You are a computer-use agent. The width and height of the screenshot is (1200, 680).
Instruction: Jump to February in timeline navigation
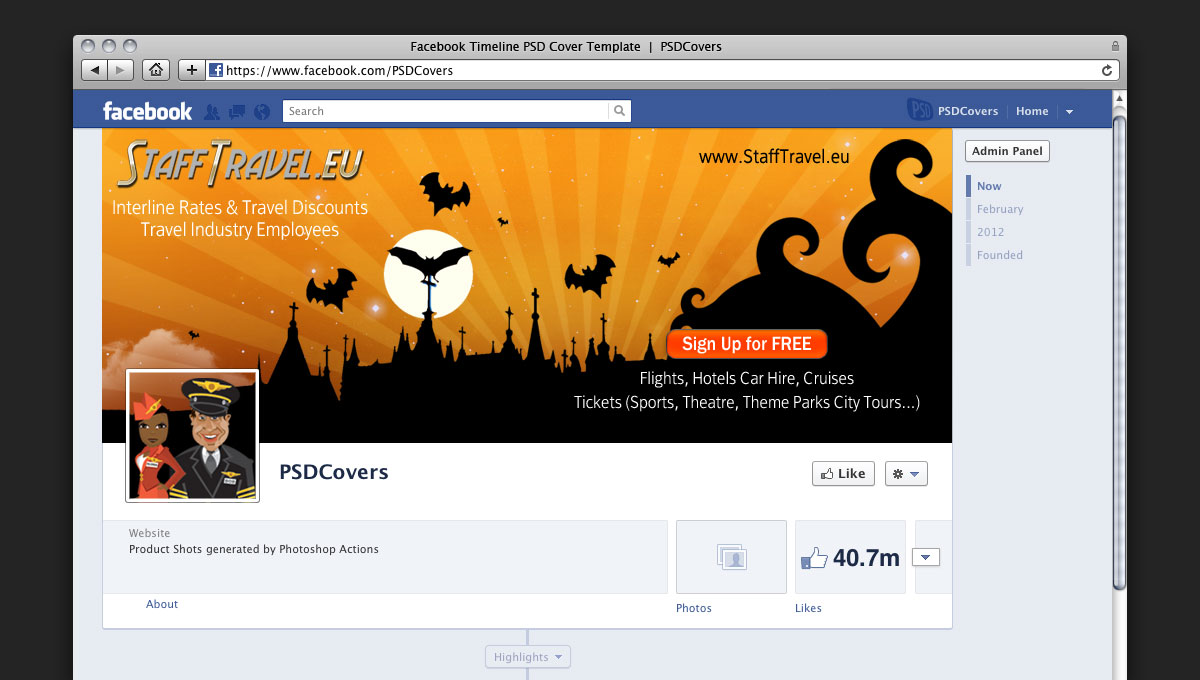[1000, 209]
